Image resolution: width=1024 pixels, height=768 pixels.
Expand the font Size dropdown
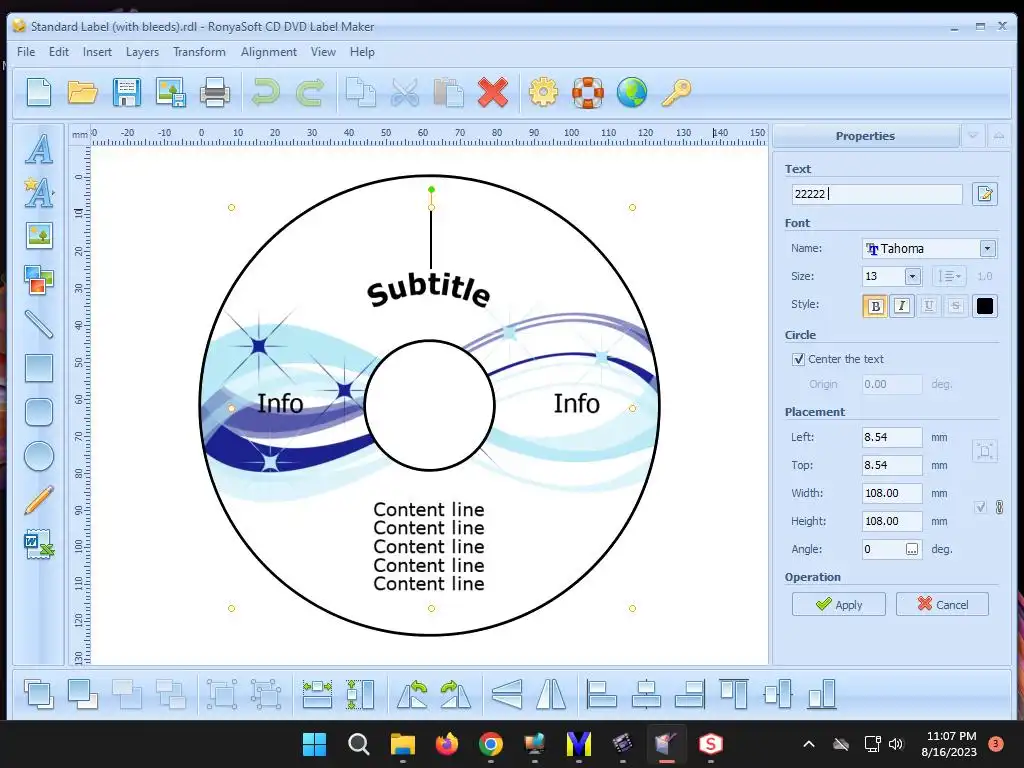[912, 276]
